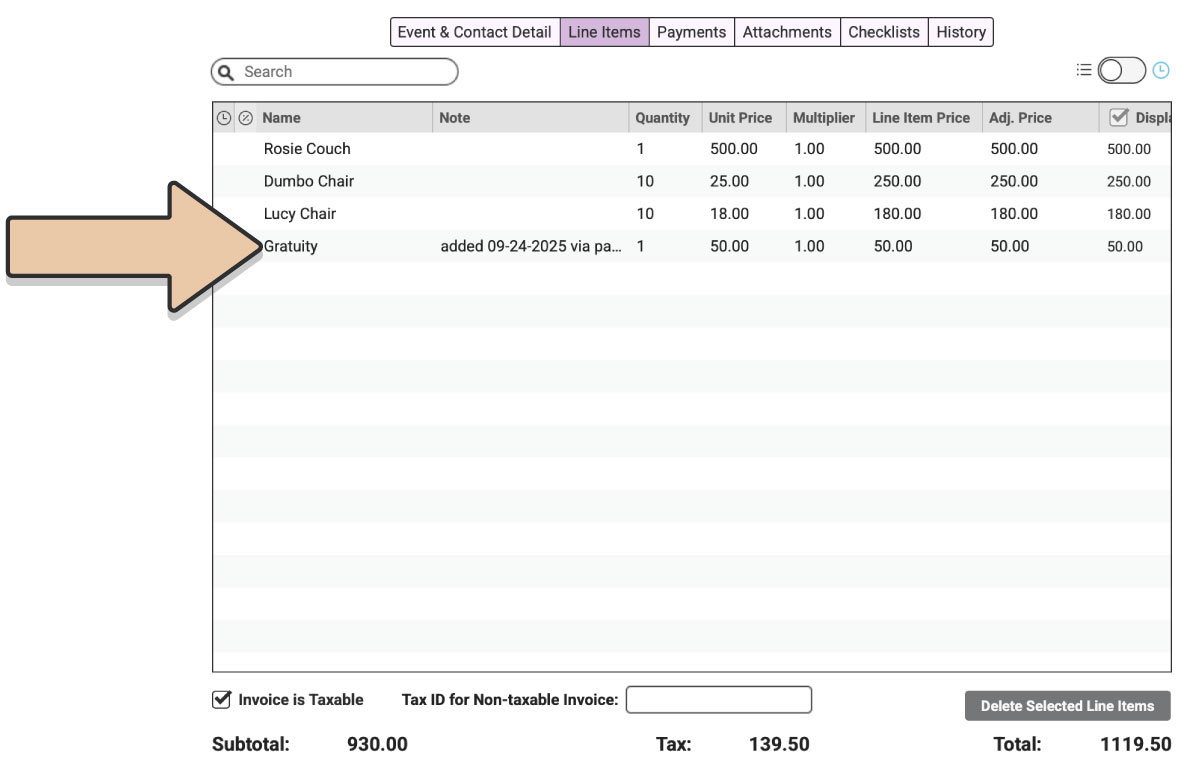
Task: Click the clock column header icon
Action: [224, 118]
